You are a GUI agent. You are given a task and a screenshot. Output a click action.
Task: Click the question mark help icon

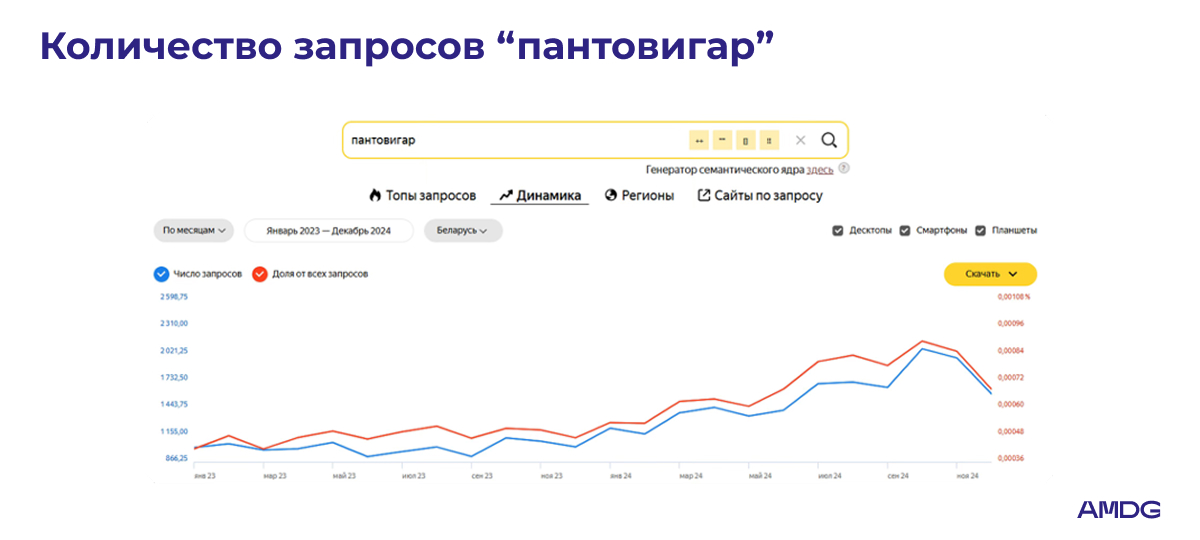[x=844, y=169]
